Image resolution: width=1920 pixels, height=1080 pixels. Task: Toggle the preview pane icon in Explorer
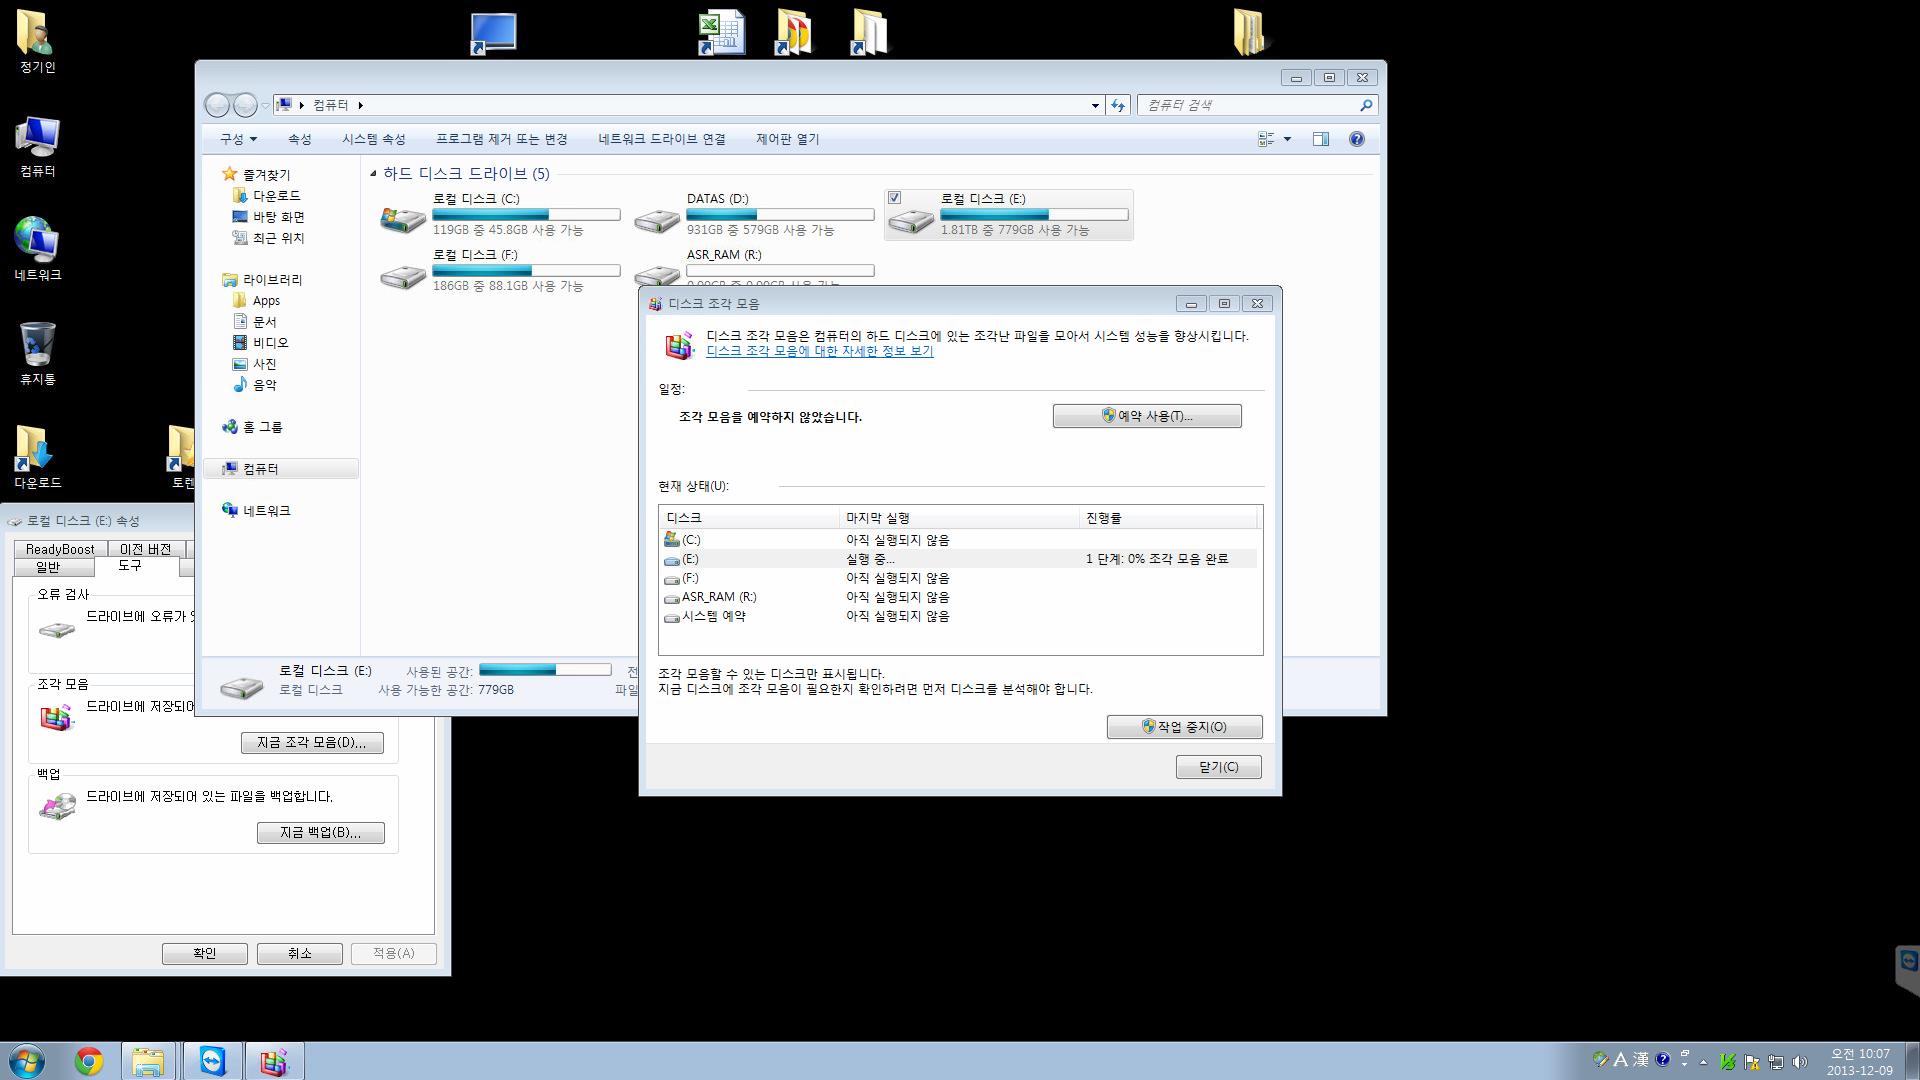pyautogui.click(x=1320, y=139)
